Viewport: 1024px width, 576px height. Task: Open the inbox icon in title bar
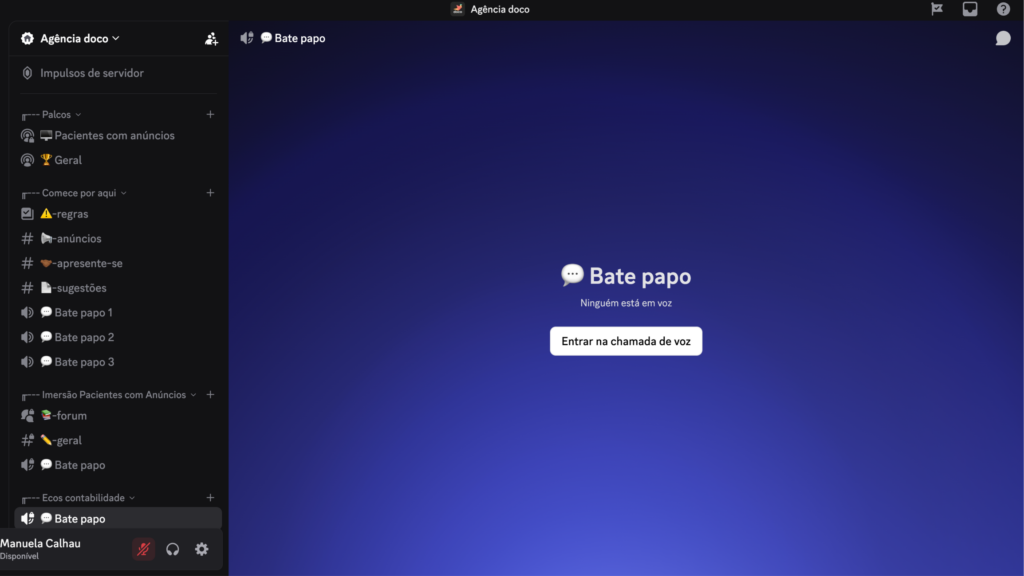click(x=970, y=9)
